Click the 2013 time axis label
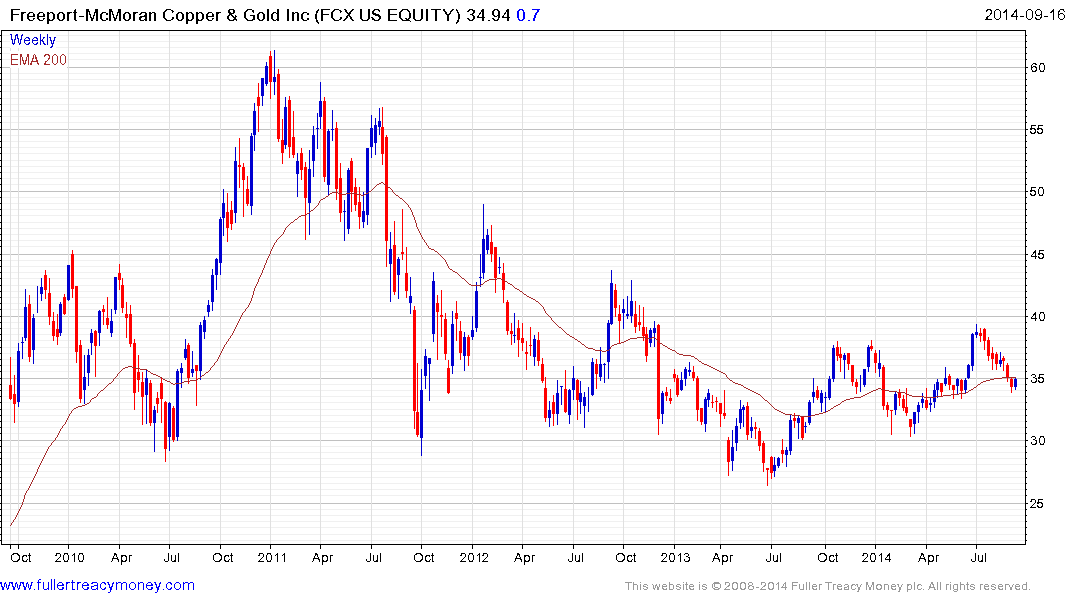 pyautogui.click(x=675, y=557)
